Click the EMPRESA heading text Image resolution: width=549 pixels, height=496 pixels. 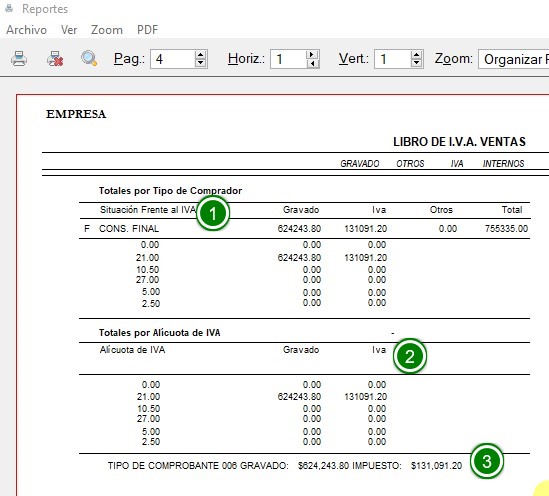[x=76, y=114]
